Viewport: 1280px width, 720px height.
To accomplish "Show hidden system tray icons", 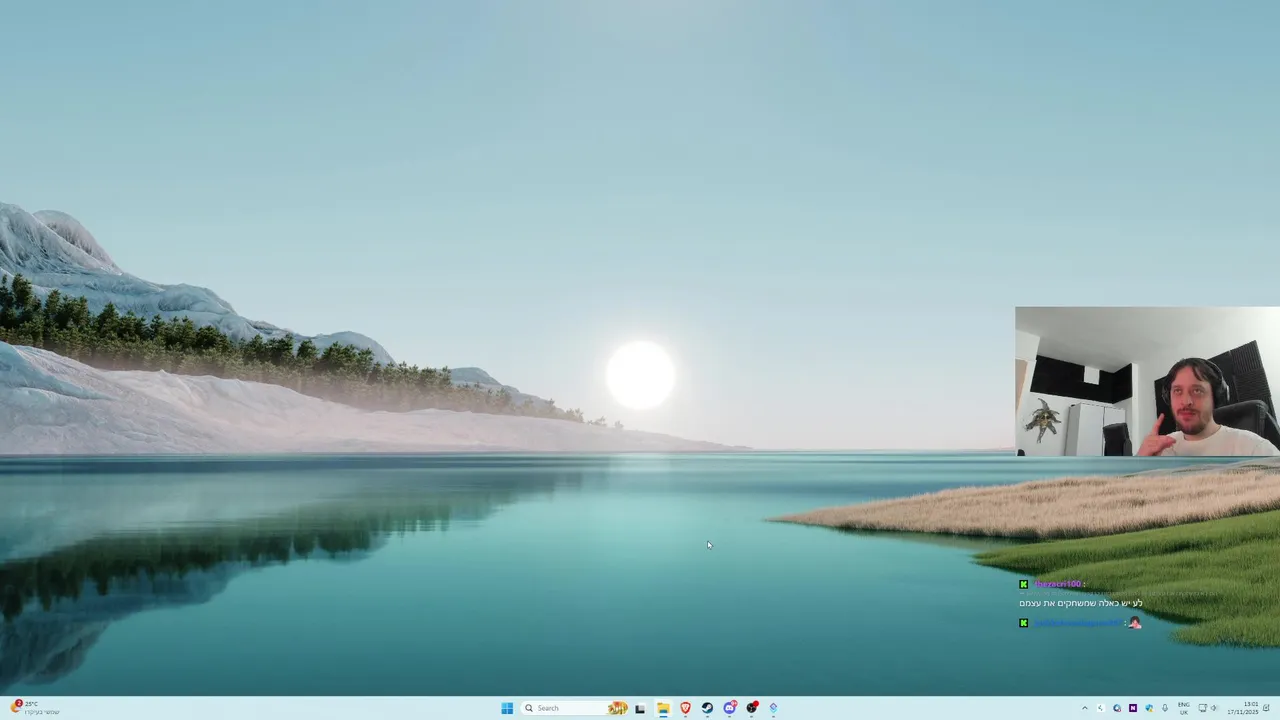I will click(1085, 708).
